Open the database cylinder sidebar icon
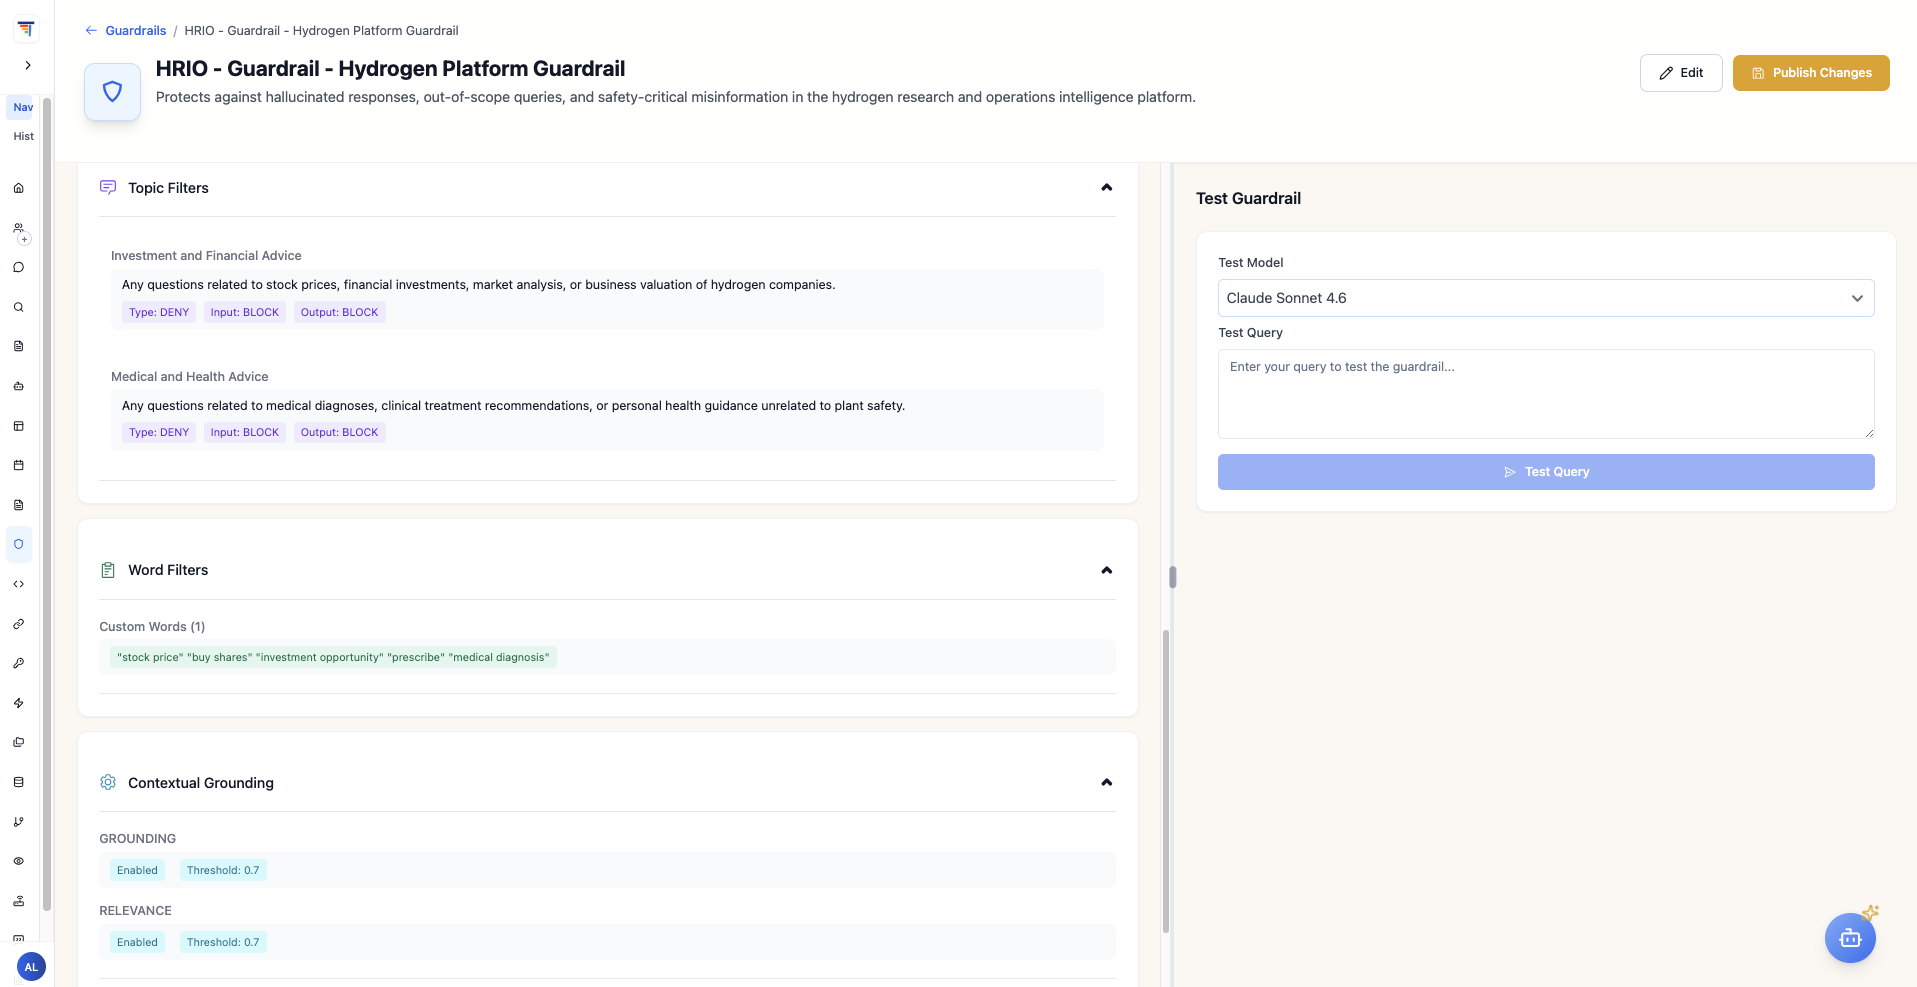 [x=18, y=782]
